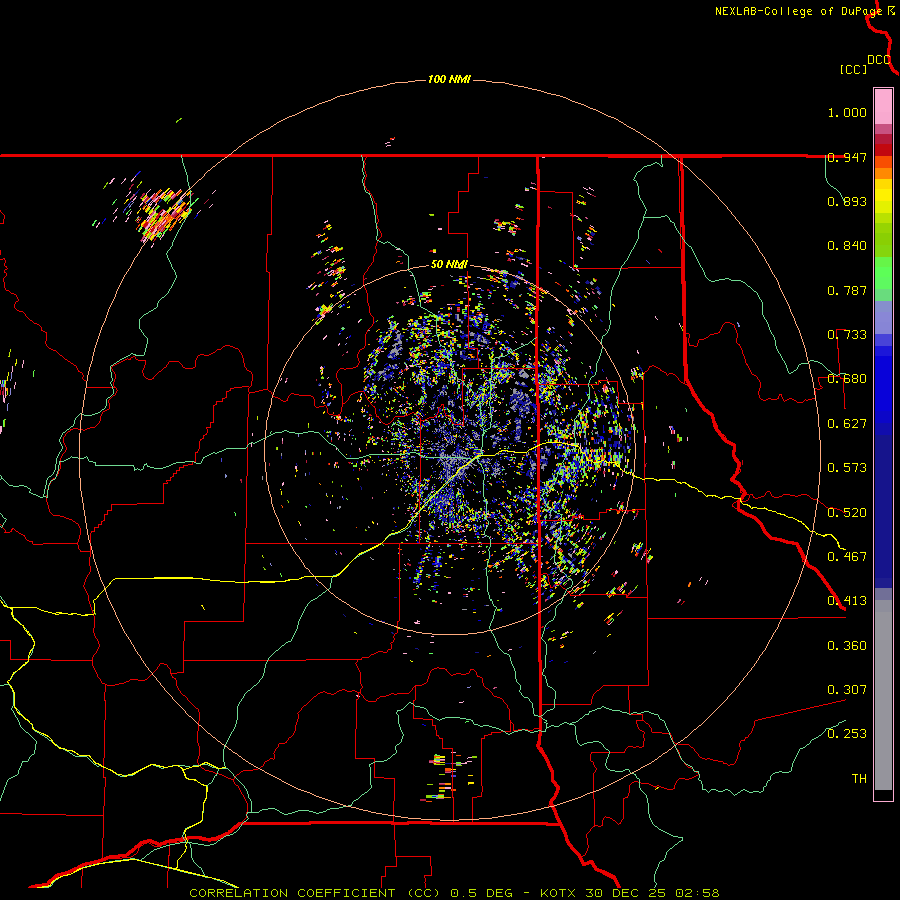Click the [CC] legend header label
The width and height of the screenshot is (900, 900).
coord(853,69)
